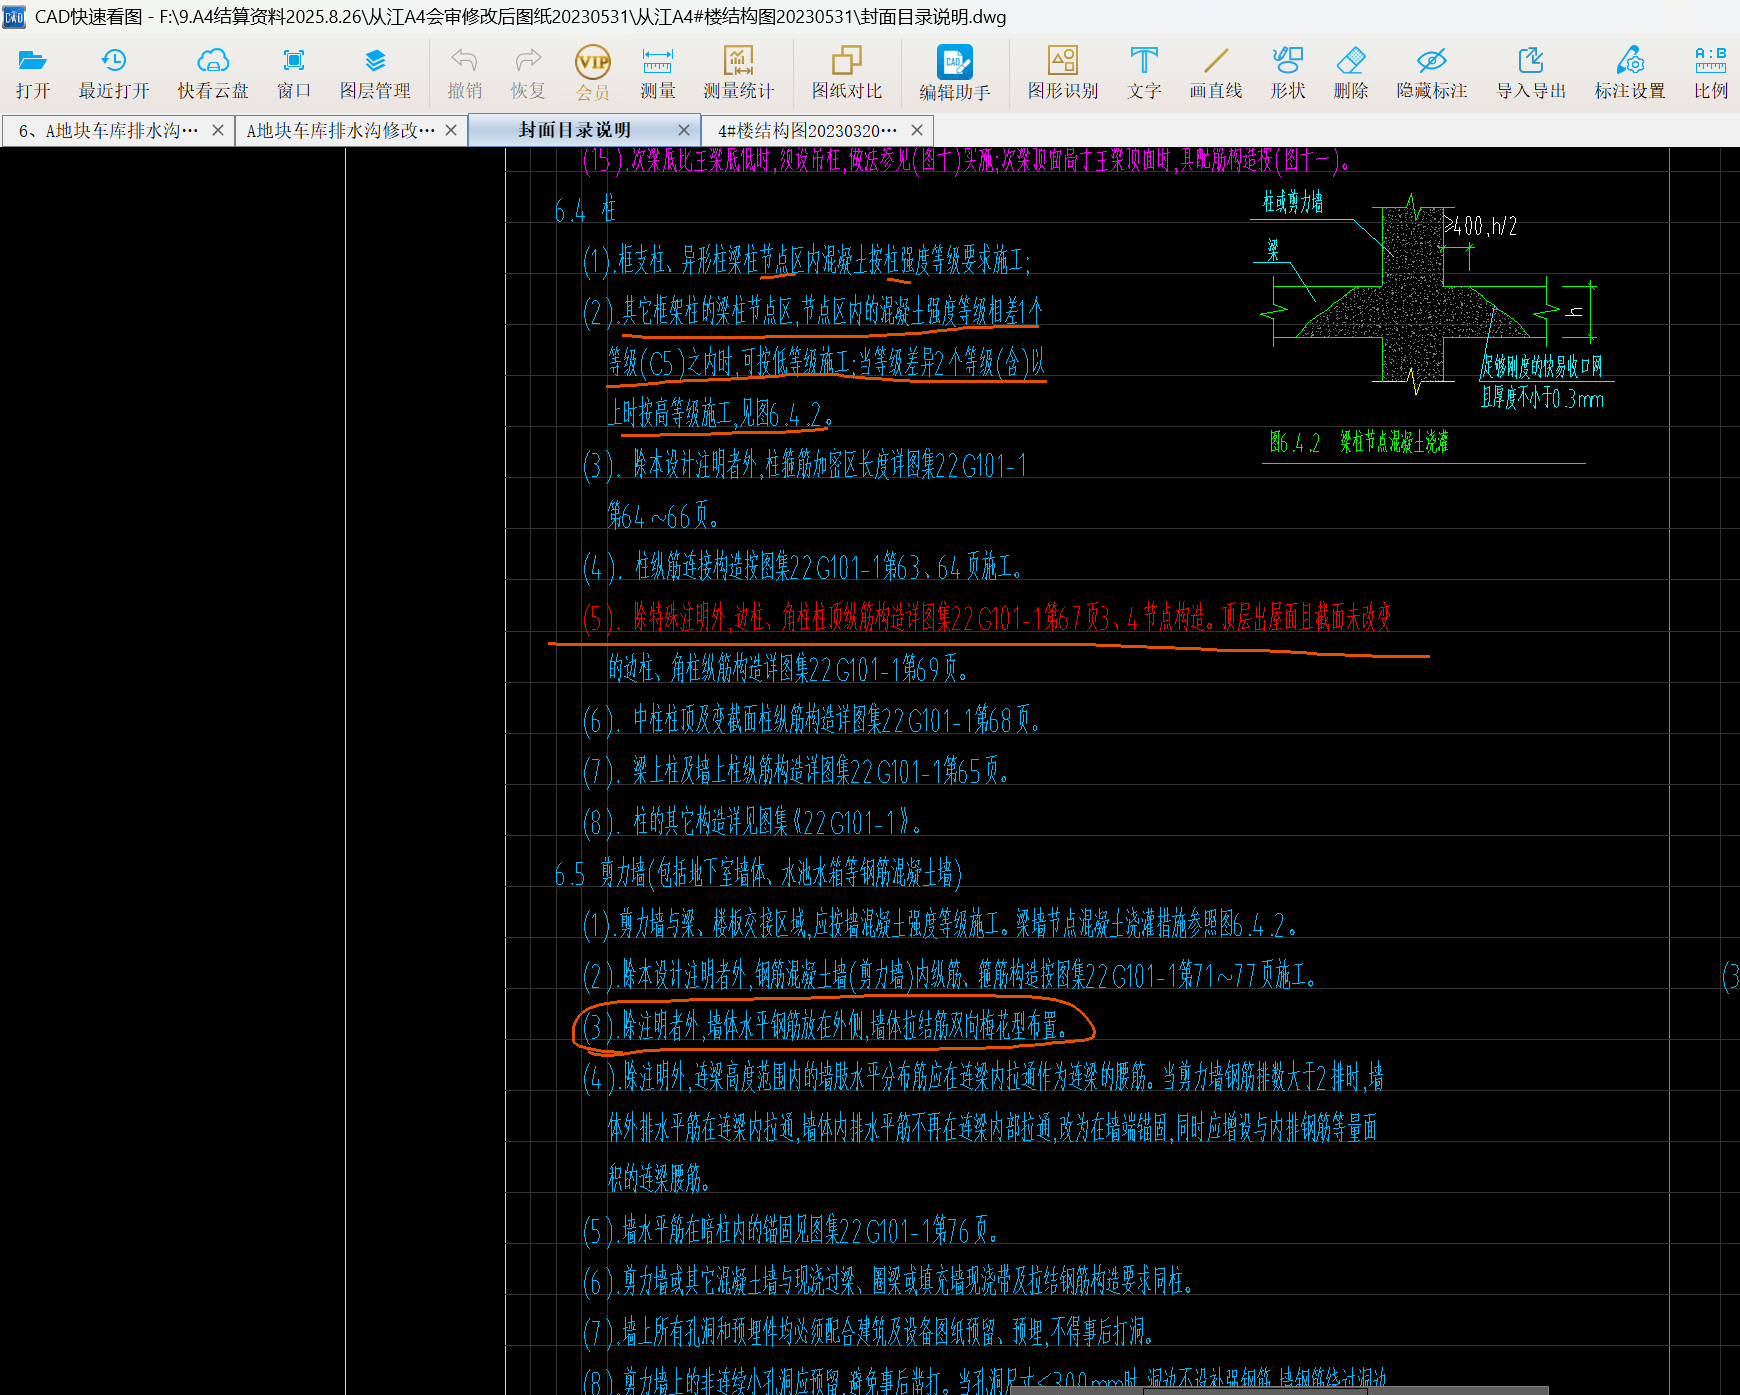Click line (6) 中柱柱顶及变截面柱纵筋构造
Viewport: 1740px width, 1395px height.
pos(811,720)
